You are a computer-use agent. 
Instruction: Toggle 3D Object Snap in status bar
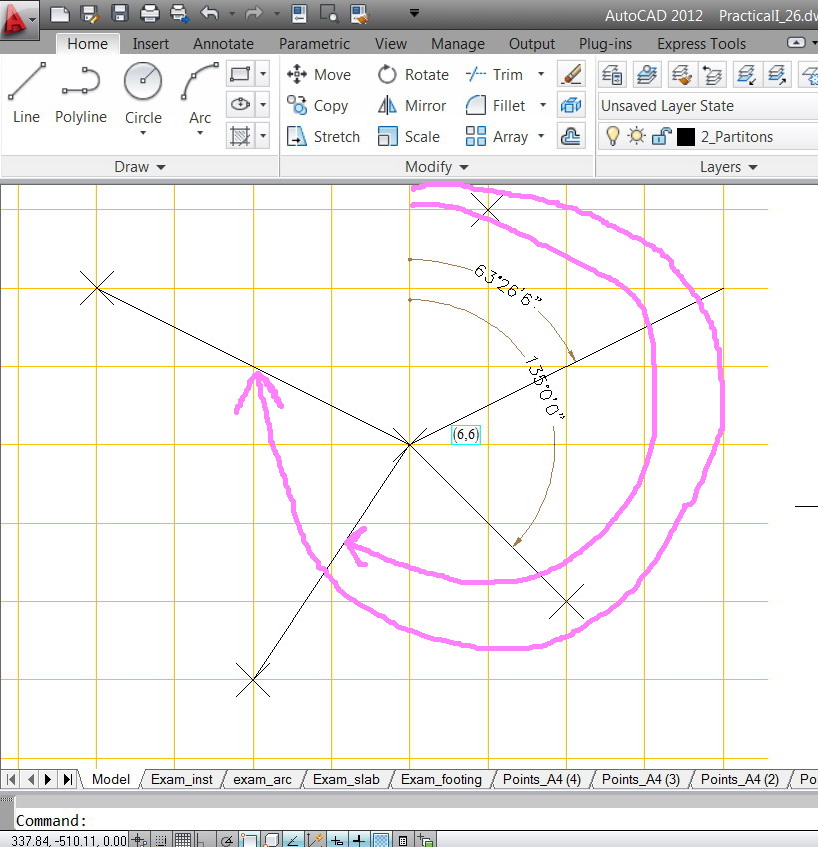(271, 840)
